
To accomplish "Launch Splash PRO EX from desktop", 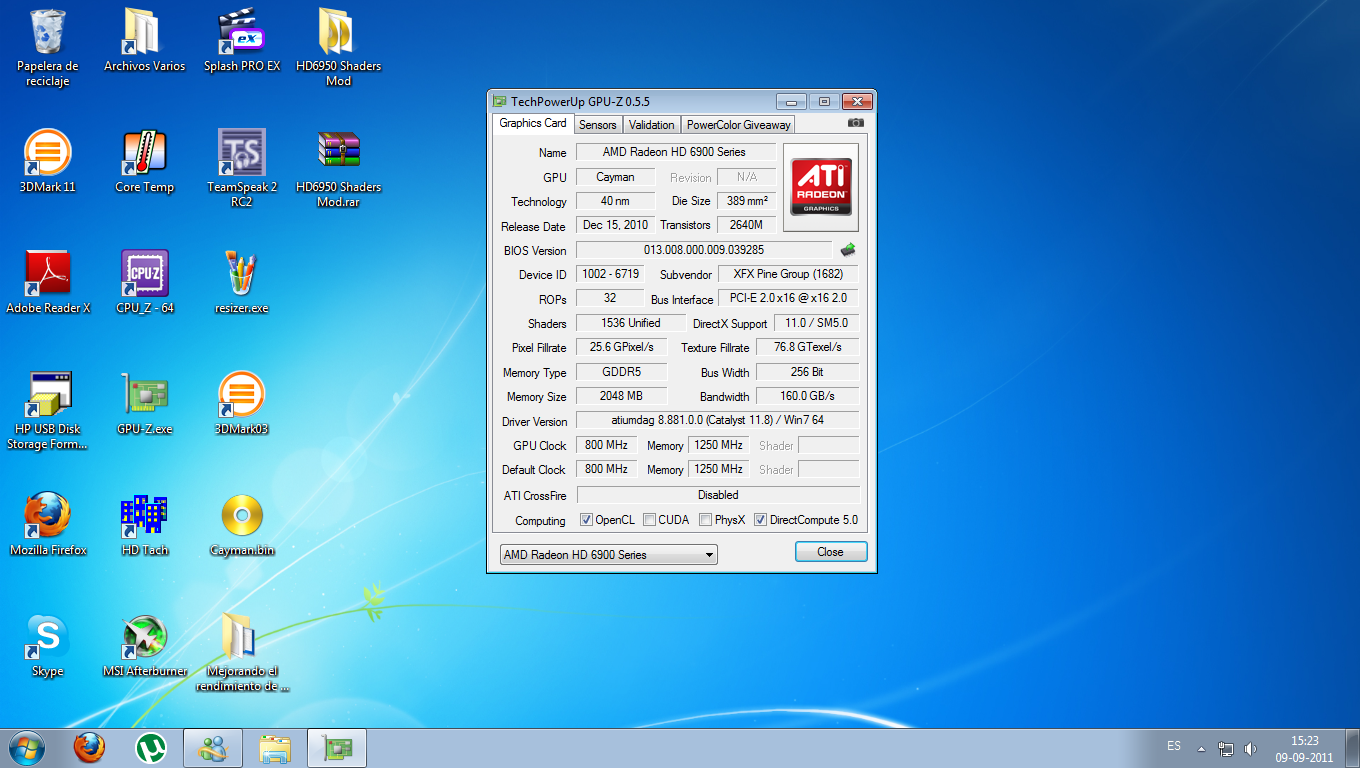I will coord(242,40).
